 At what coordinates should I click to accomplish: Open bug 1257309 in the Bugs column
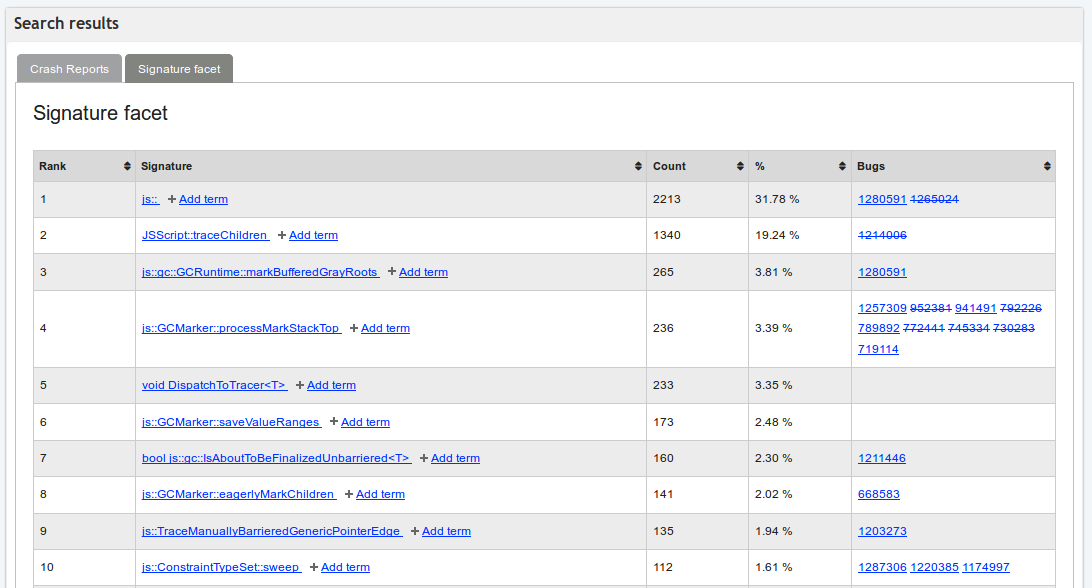point(882,308)
